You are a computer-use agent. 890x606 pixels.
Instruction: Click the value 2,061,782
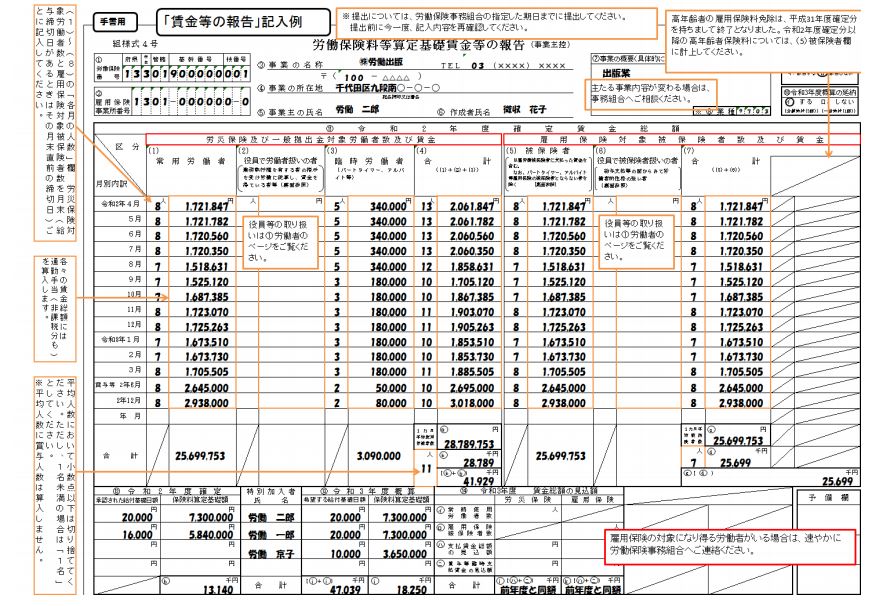point(472,222)
